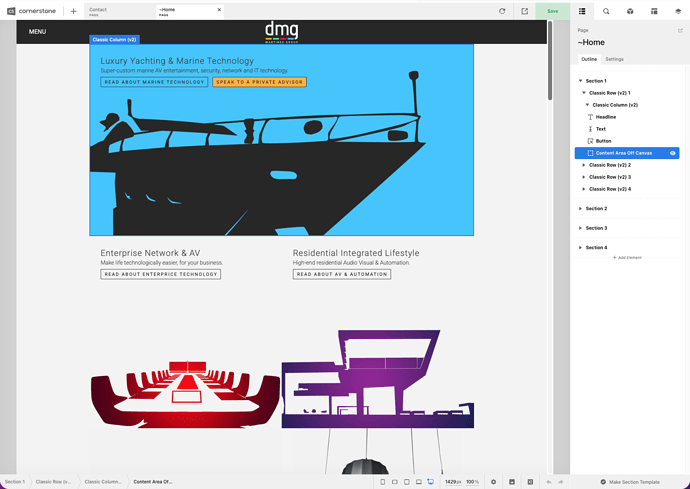Close the ~Home tab

pyautogui.click(x=219, y=10)
